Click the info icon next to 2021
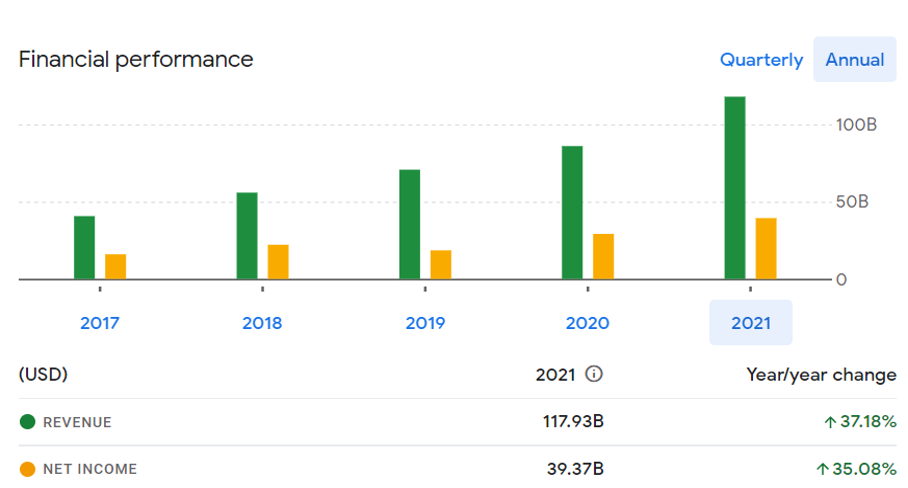The image size is (908, 488). point(594,374)
